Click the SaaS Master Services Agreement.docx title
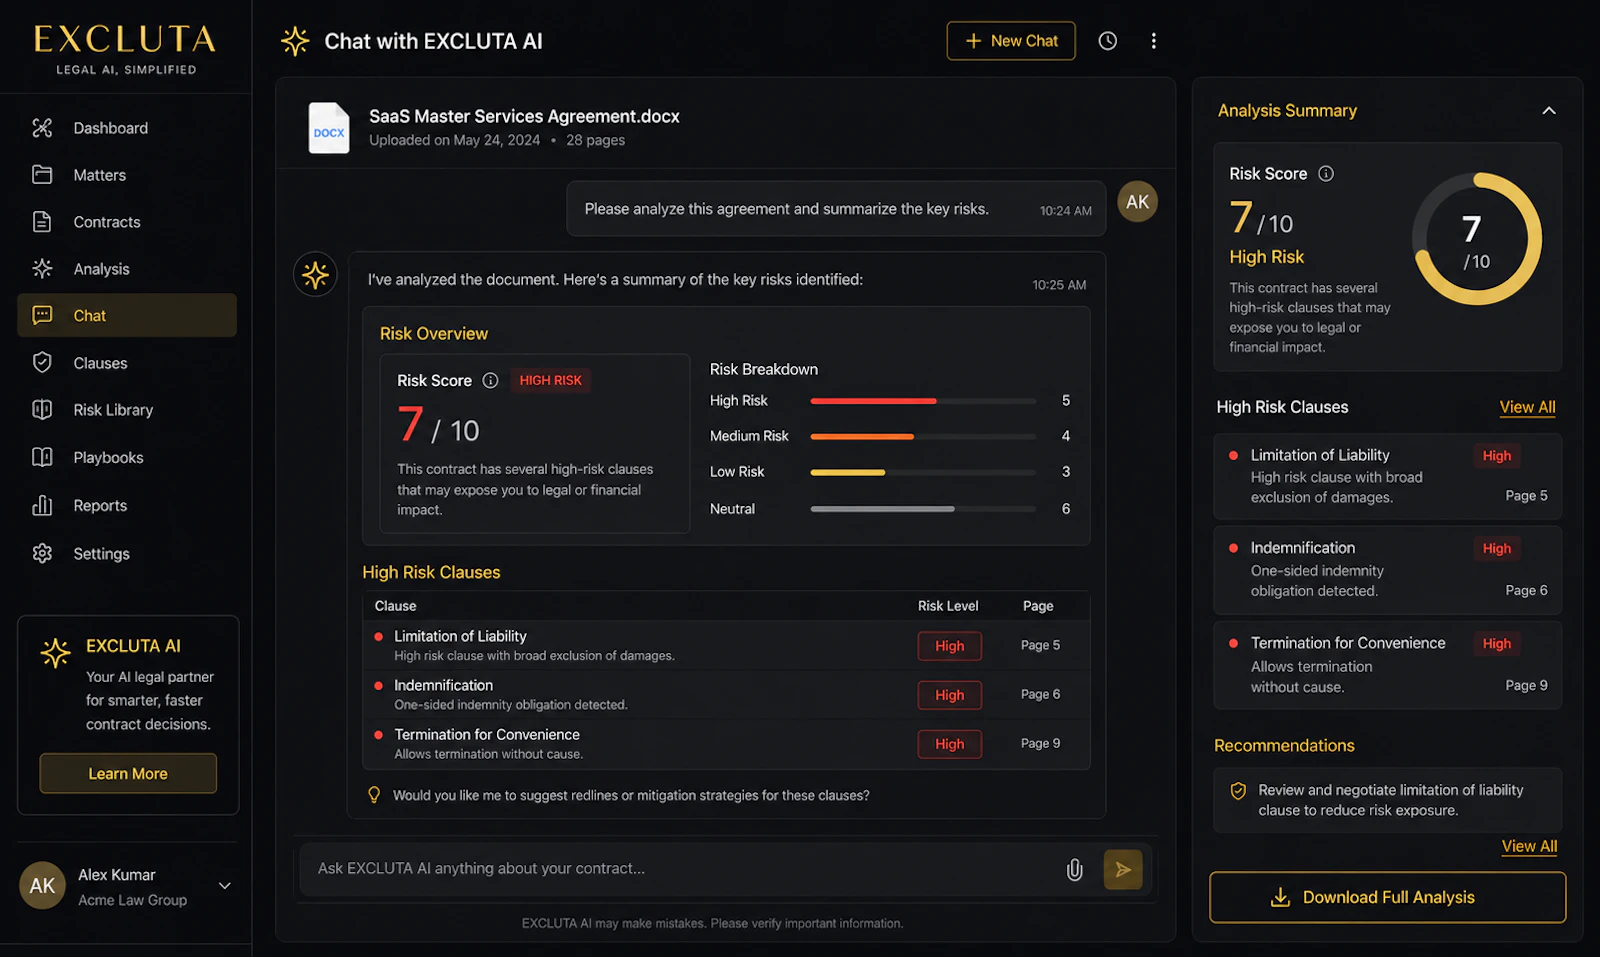This screenshot has height=957, width=1600. 524,116
